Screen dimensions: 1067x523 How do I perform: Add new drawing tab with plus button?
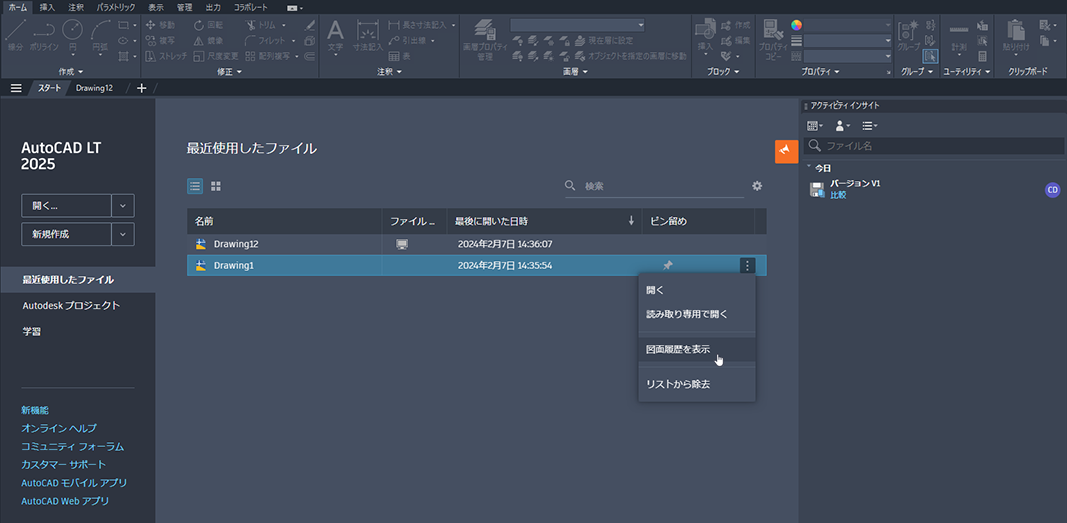(142, 88)
